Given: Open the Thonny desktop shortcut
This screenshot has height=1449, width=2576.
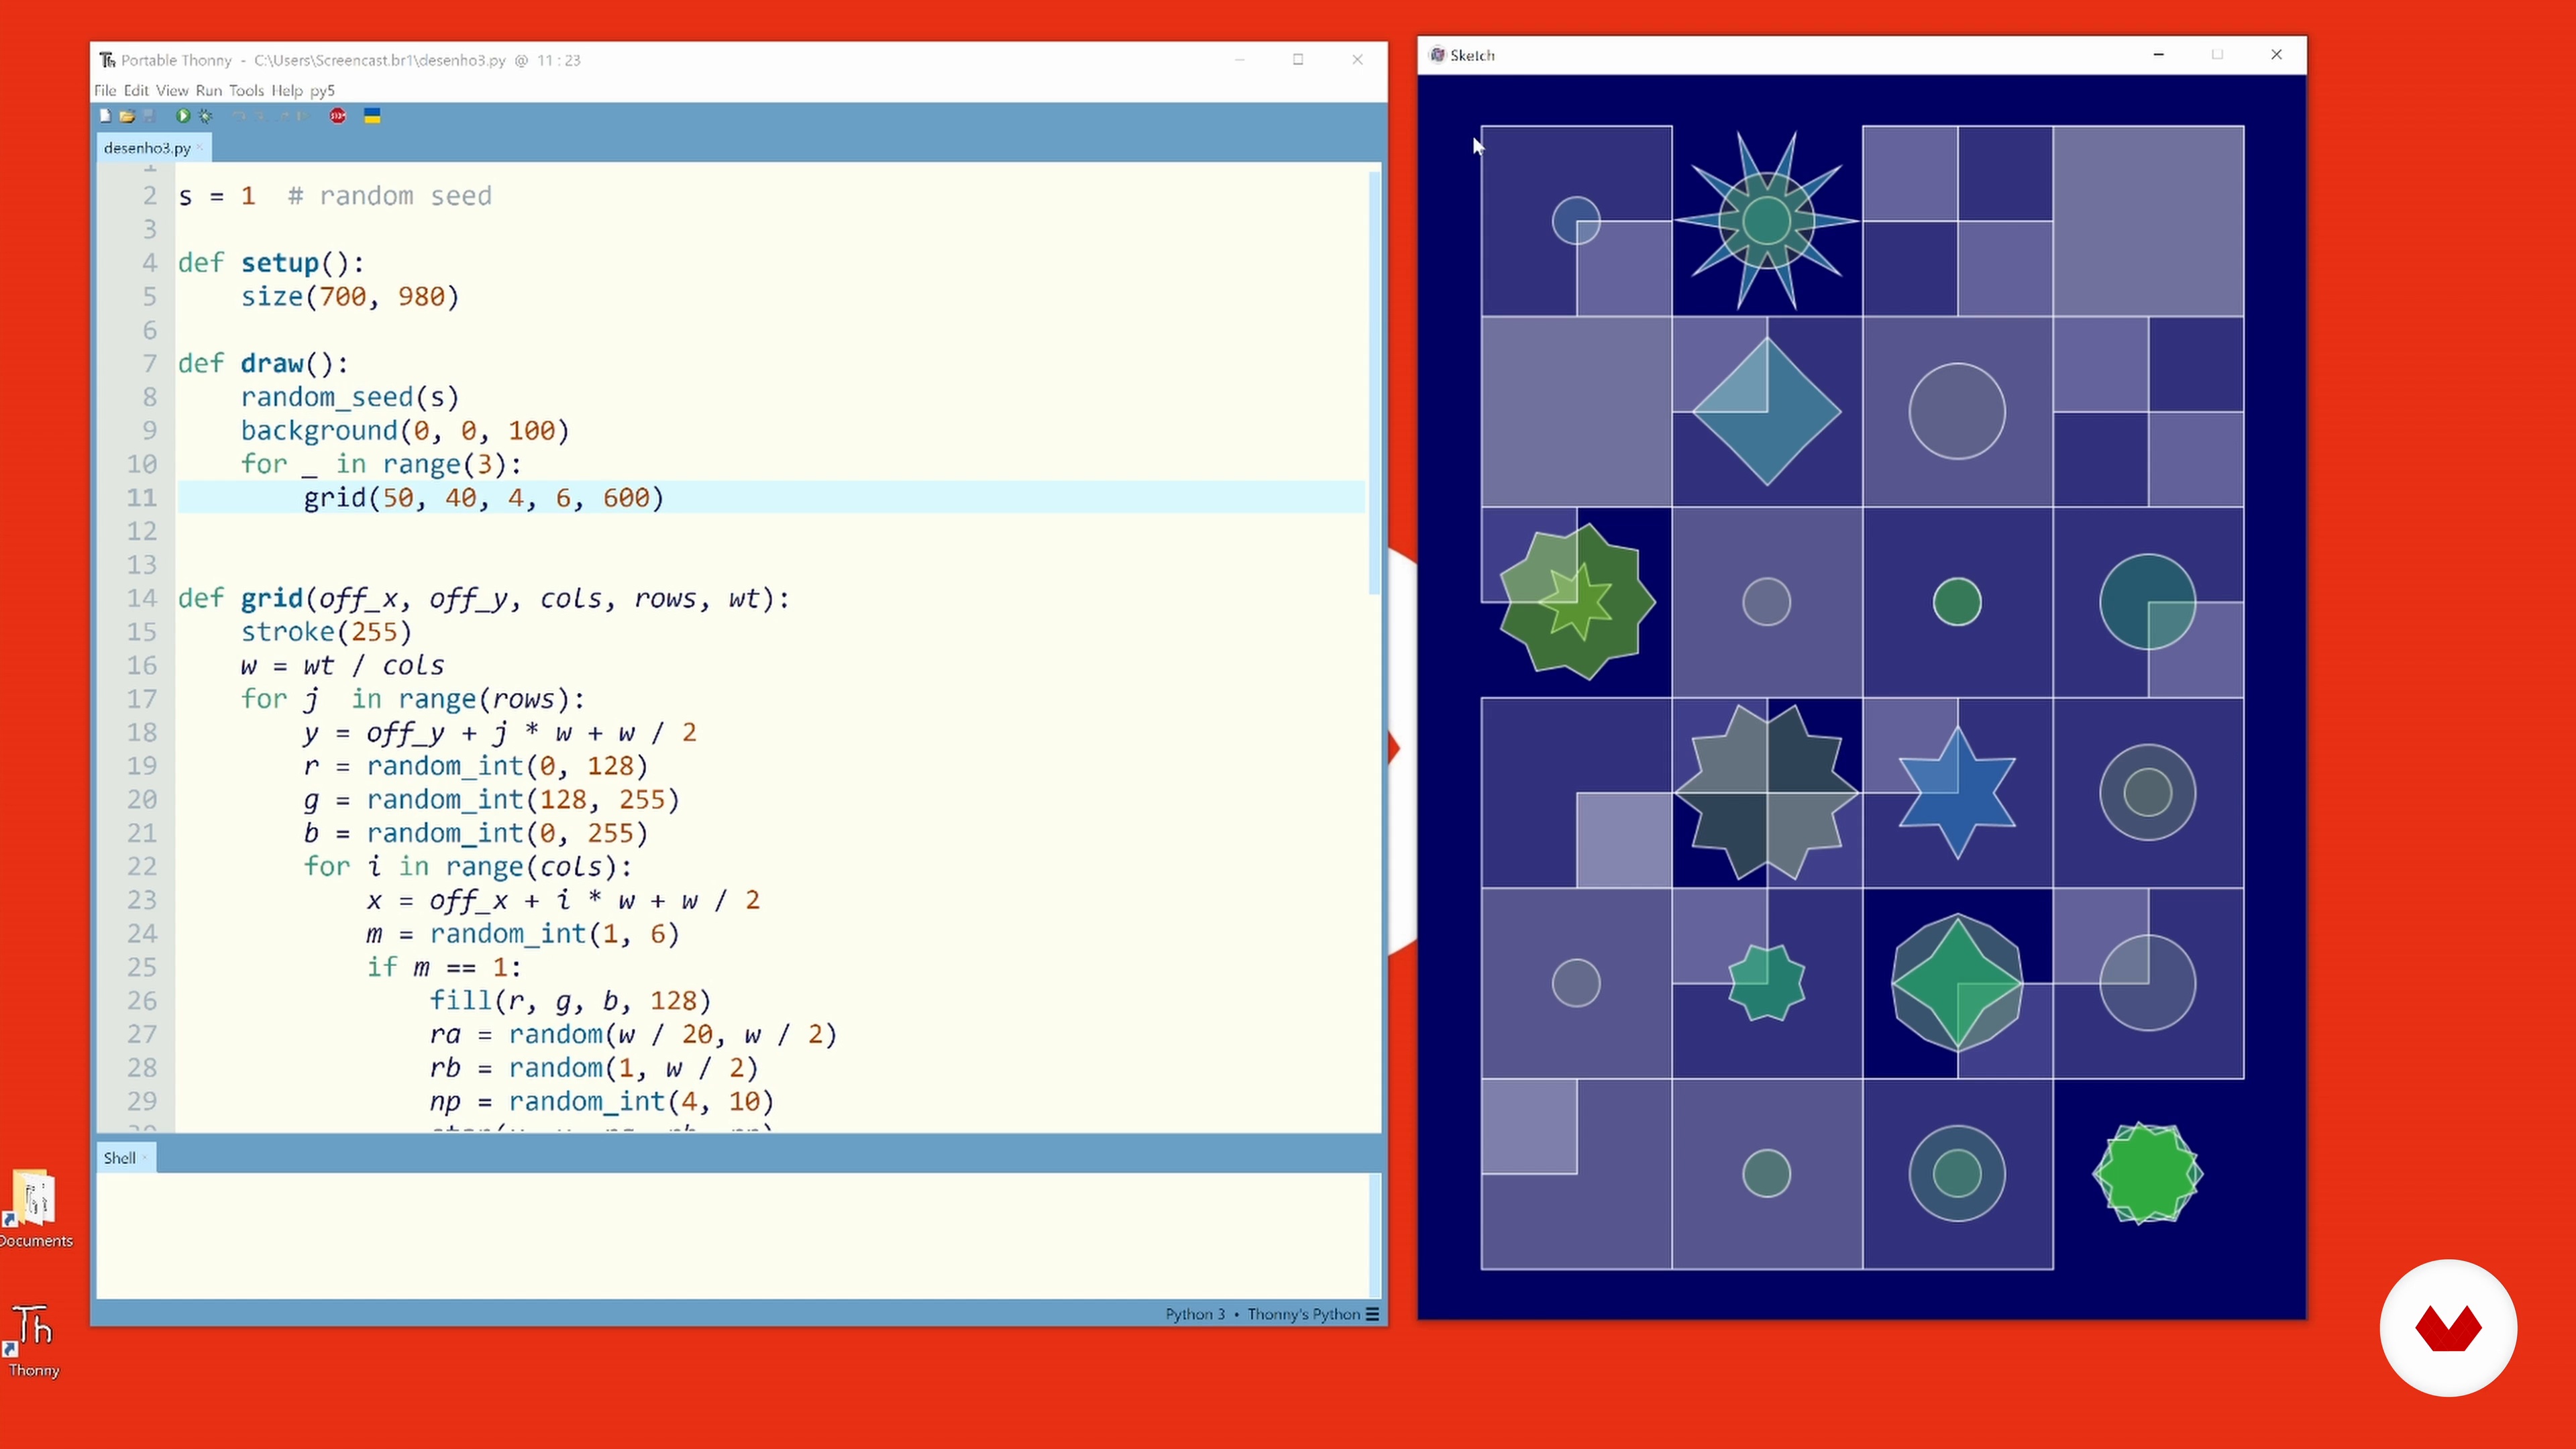Looking at the screenshot, I should point(33,1340).
